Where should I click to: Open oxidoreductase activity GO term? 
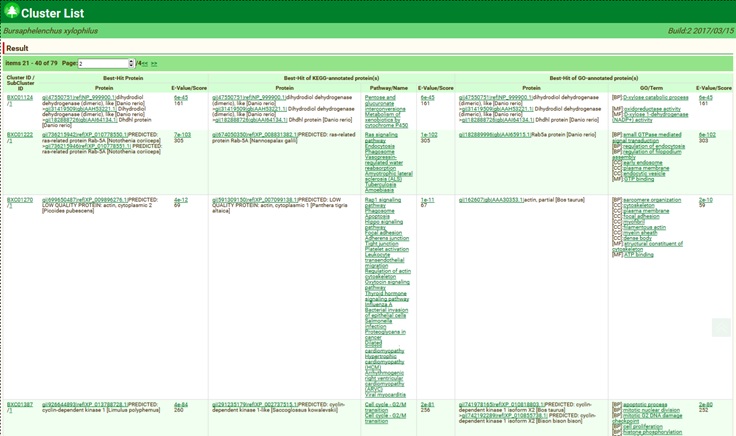(652, 109)
